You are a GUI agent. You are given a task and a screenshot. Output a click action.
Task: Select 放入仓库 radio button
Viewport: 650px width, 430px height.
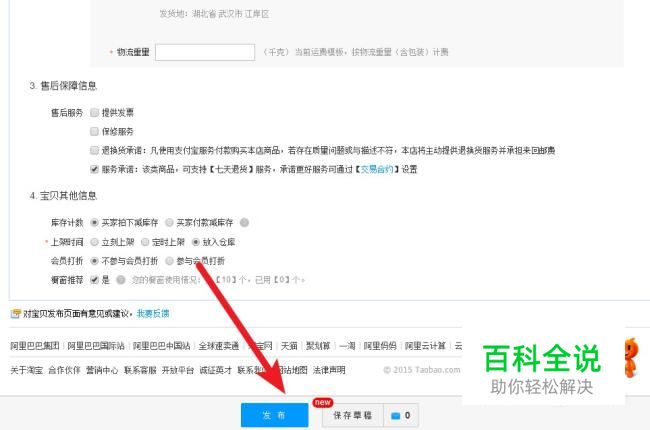pyautogui.click(x=196, y=242)
